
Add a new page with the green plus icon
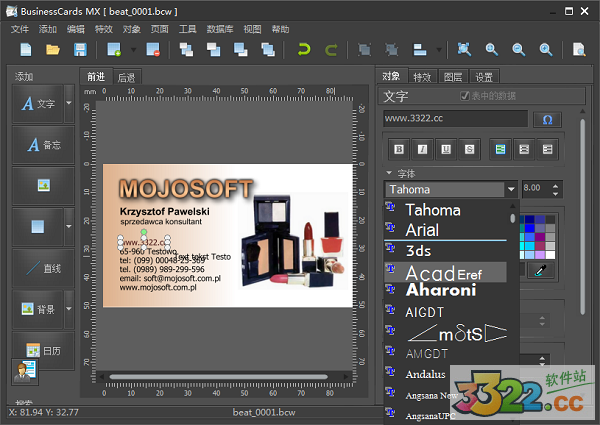tap(114, 50)
